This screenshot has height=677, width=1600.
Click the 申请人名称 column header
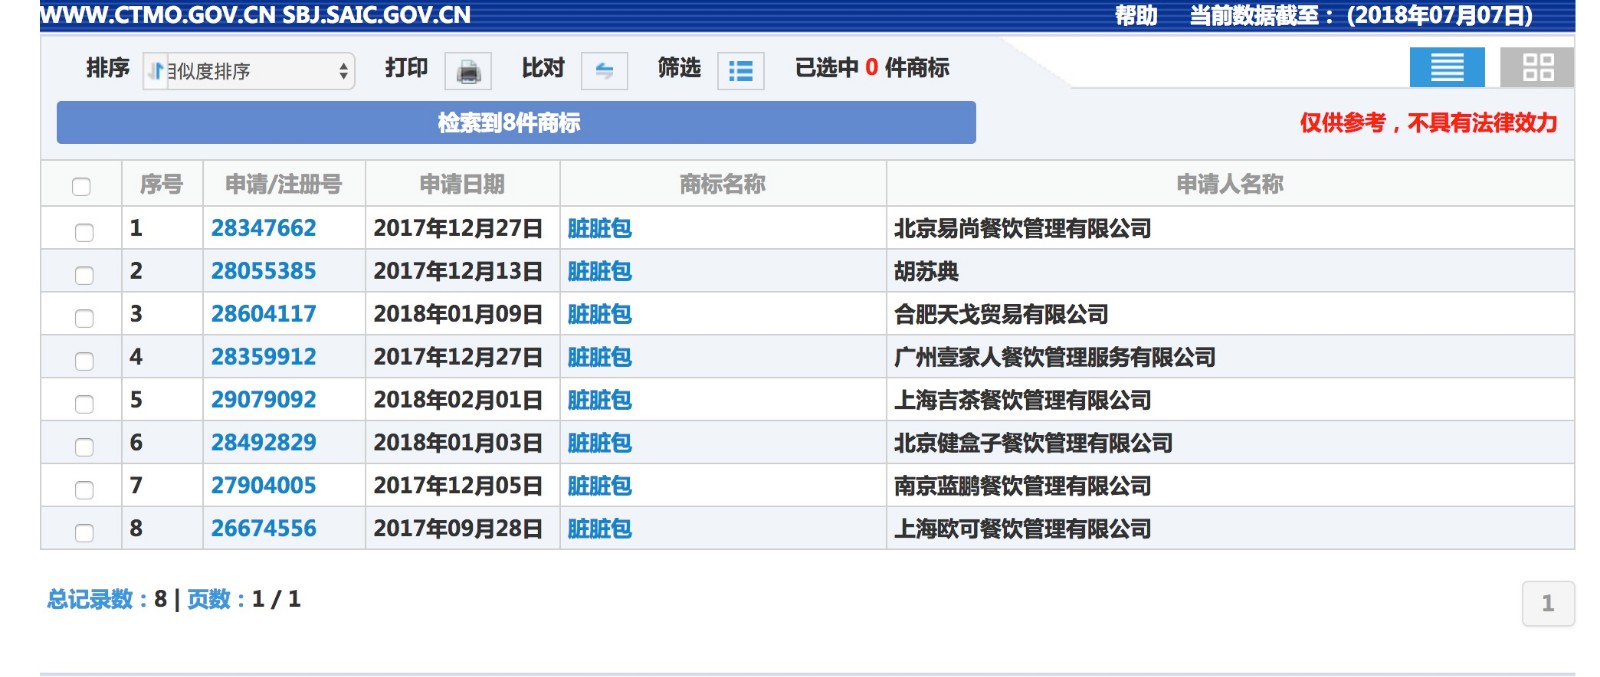click(1230, 184)
